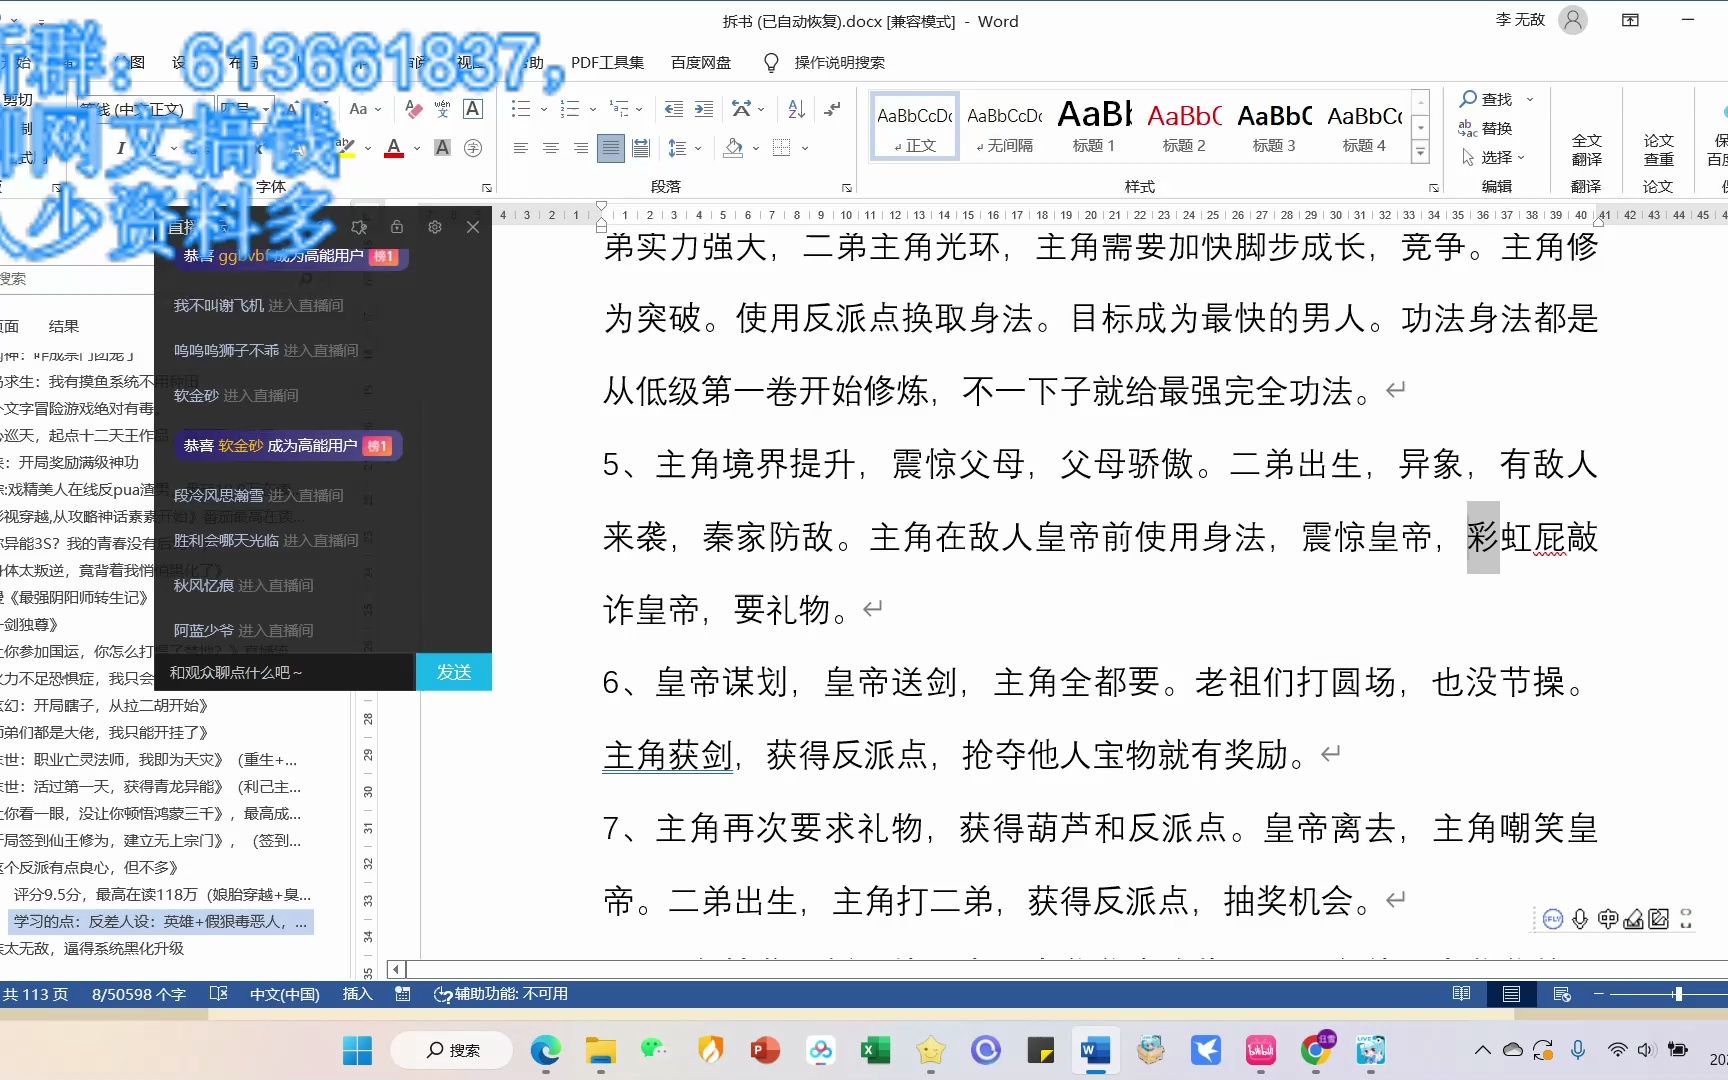Open the Change Case Aa dropdown
1728x1080 pixels.
pos(365,109)
